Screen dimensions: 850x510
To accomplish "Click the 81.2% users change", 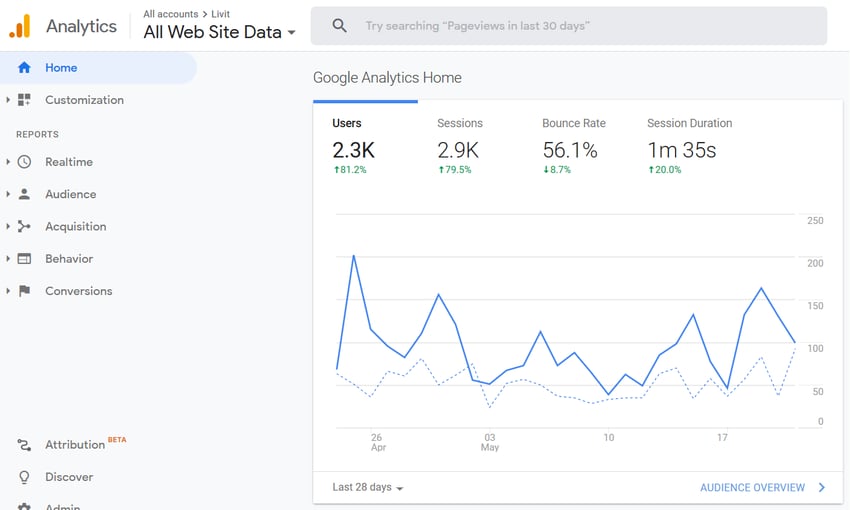I will (x=350, y=170).
